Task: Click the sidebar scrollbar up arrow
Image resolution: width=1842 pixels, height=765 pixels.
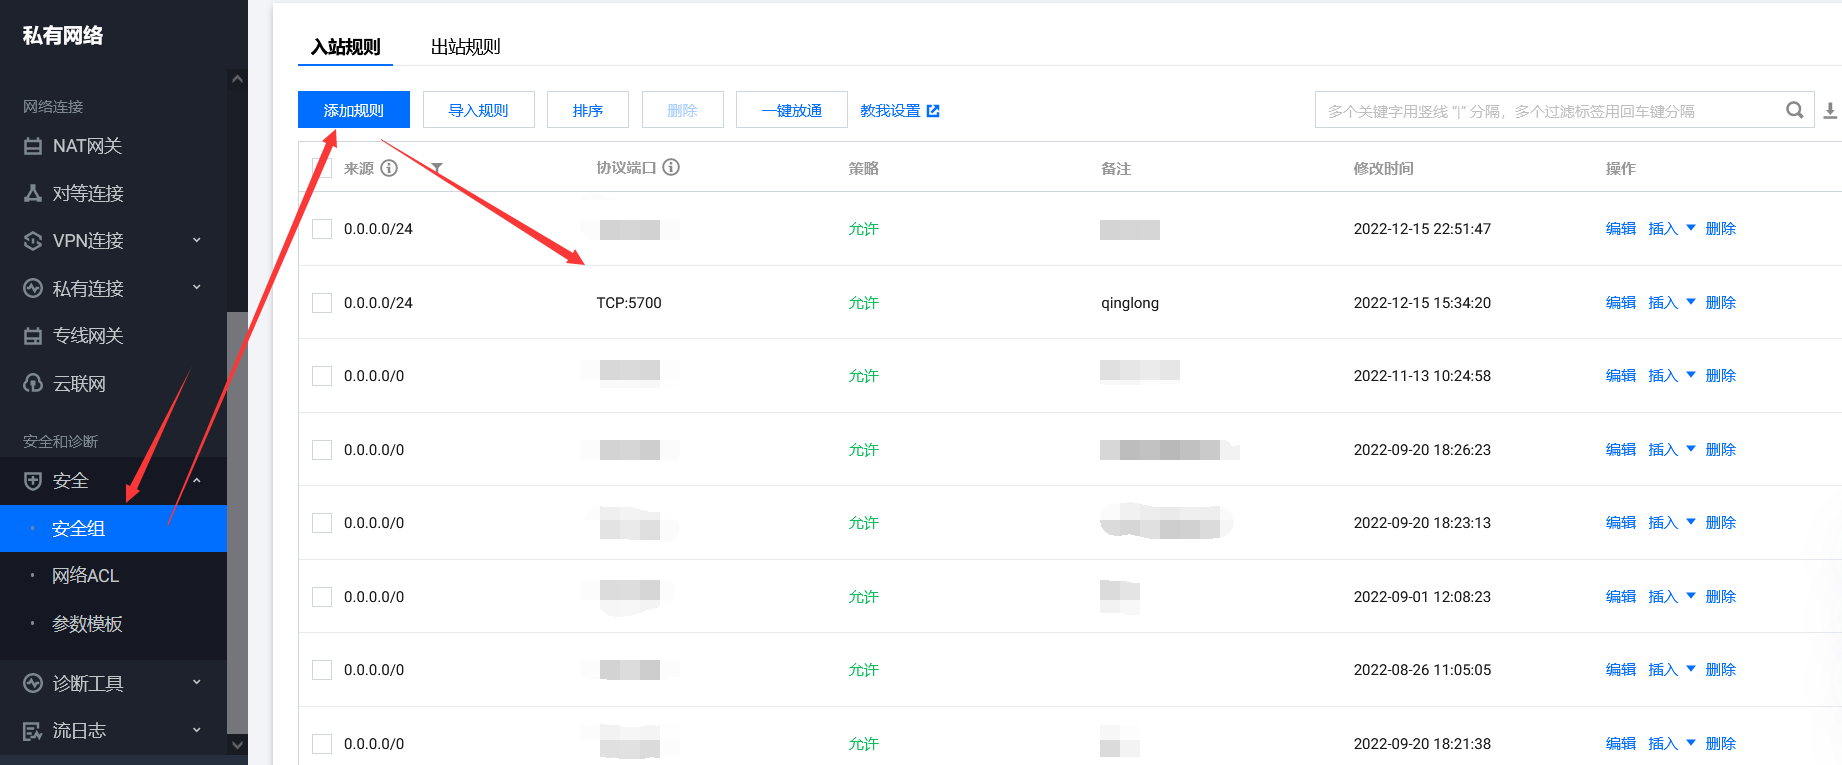Action: pyautogui.click(x=237, y=79)
